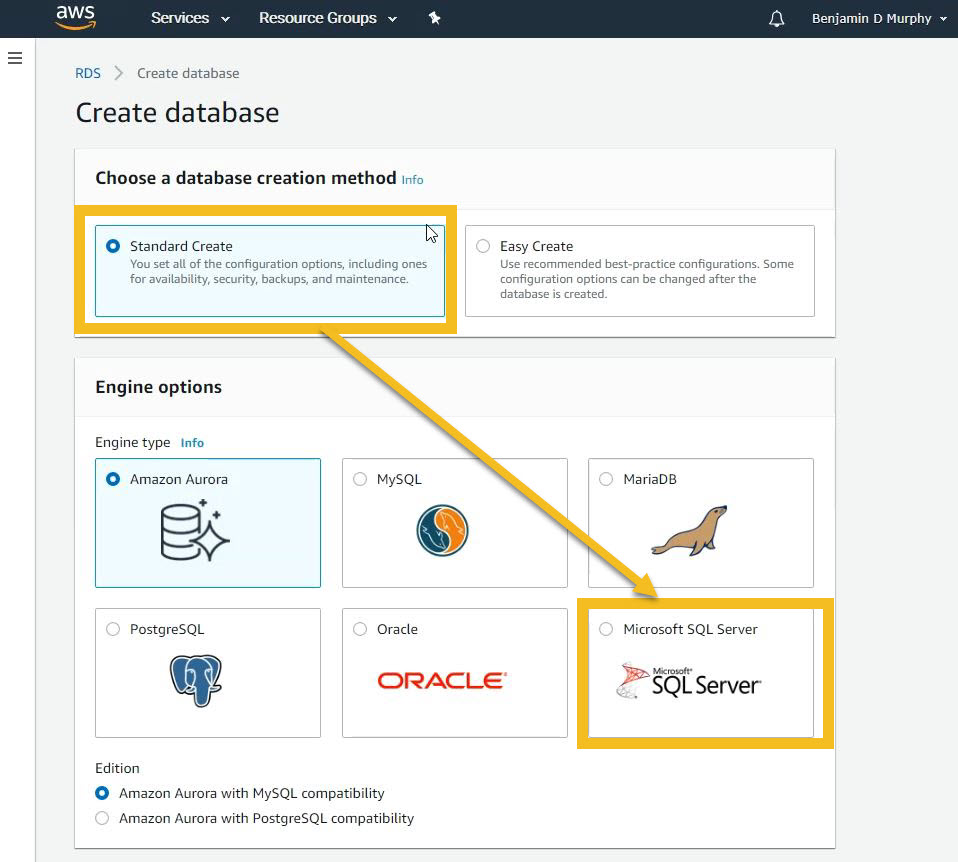The image size is (958, 862).
Task: Click the Microsoft SQL Server logo
Action: [x=689, y=681]
